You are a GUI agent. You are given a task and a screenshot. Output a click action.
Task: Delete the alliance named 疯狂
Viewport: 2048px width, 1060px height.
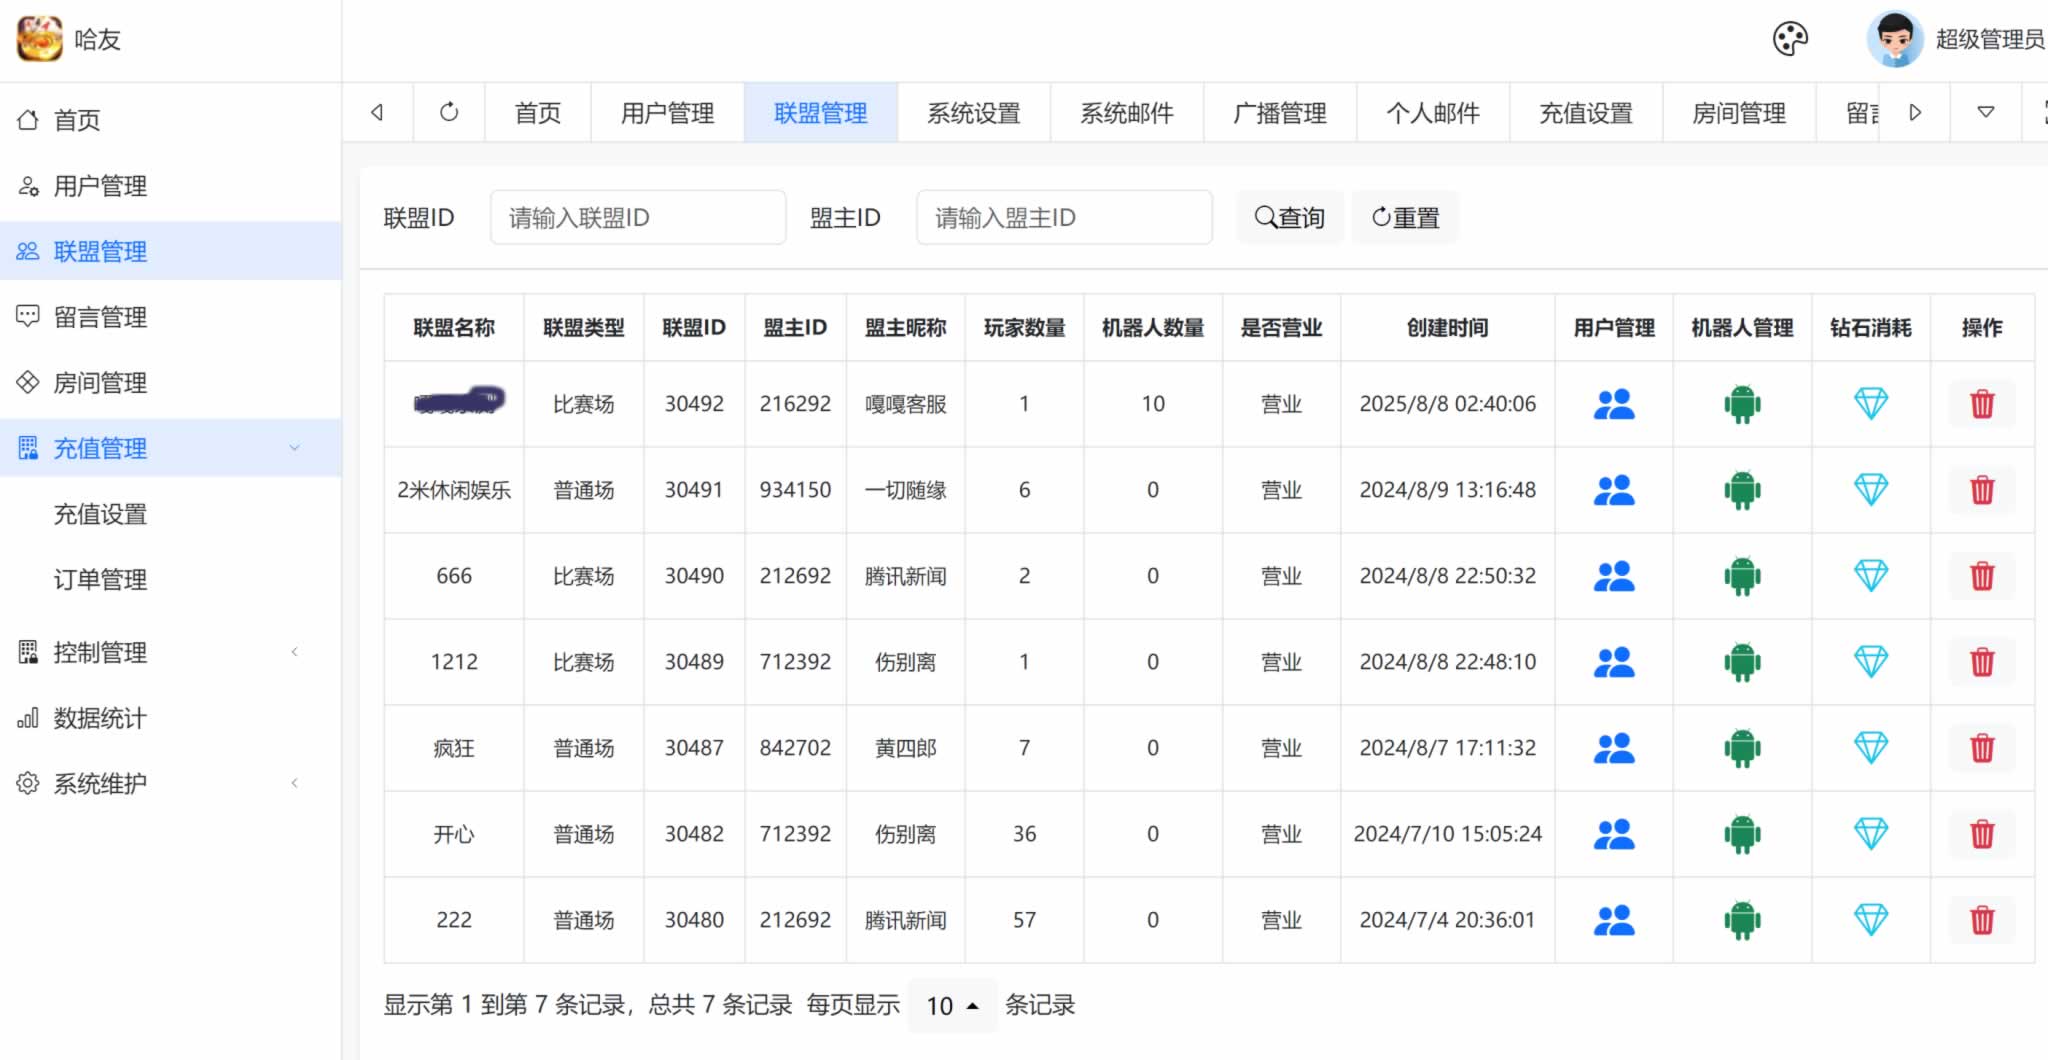pos(1981,748)
